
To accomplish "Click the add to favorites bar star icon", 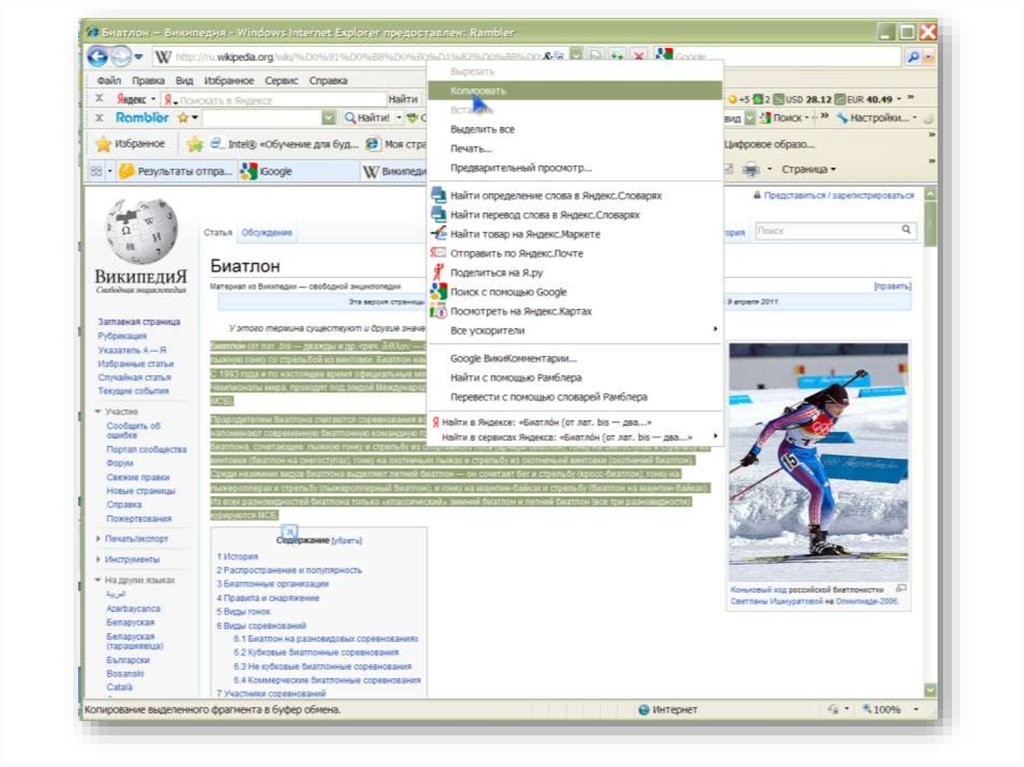I will pos(195,144).
